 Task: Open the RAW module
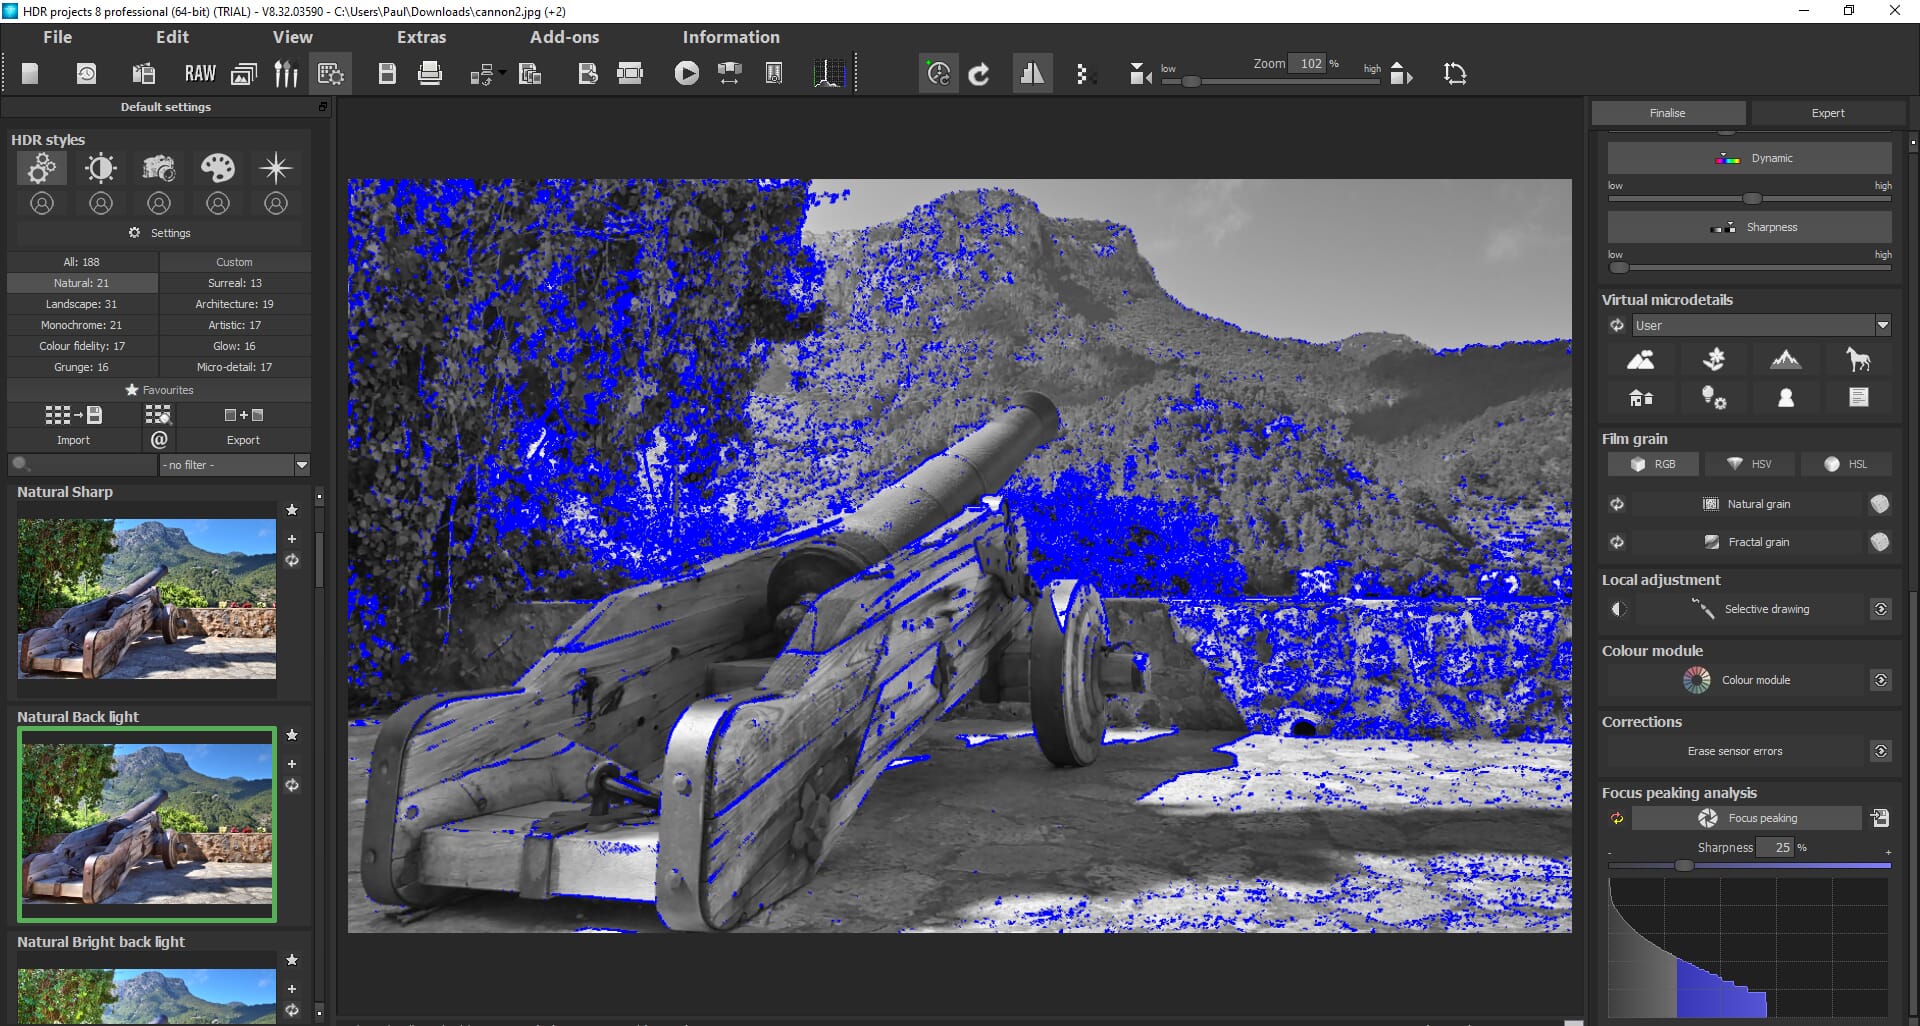(x=200, y=73)
